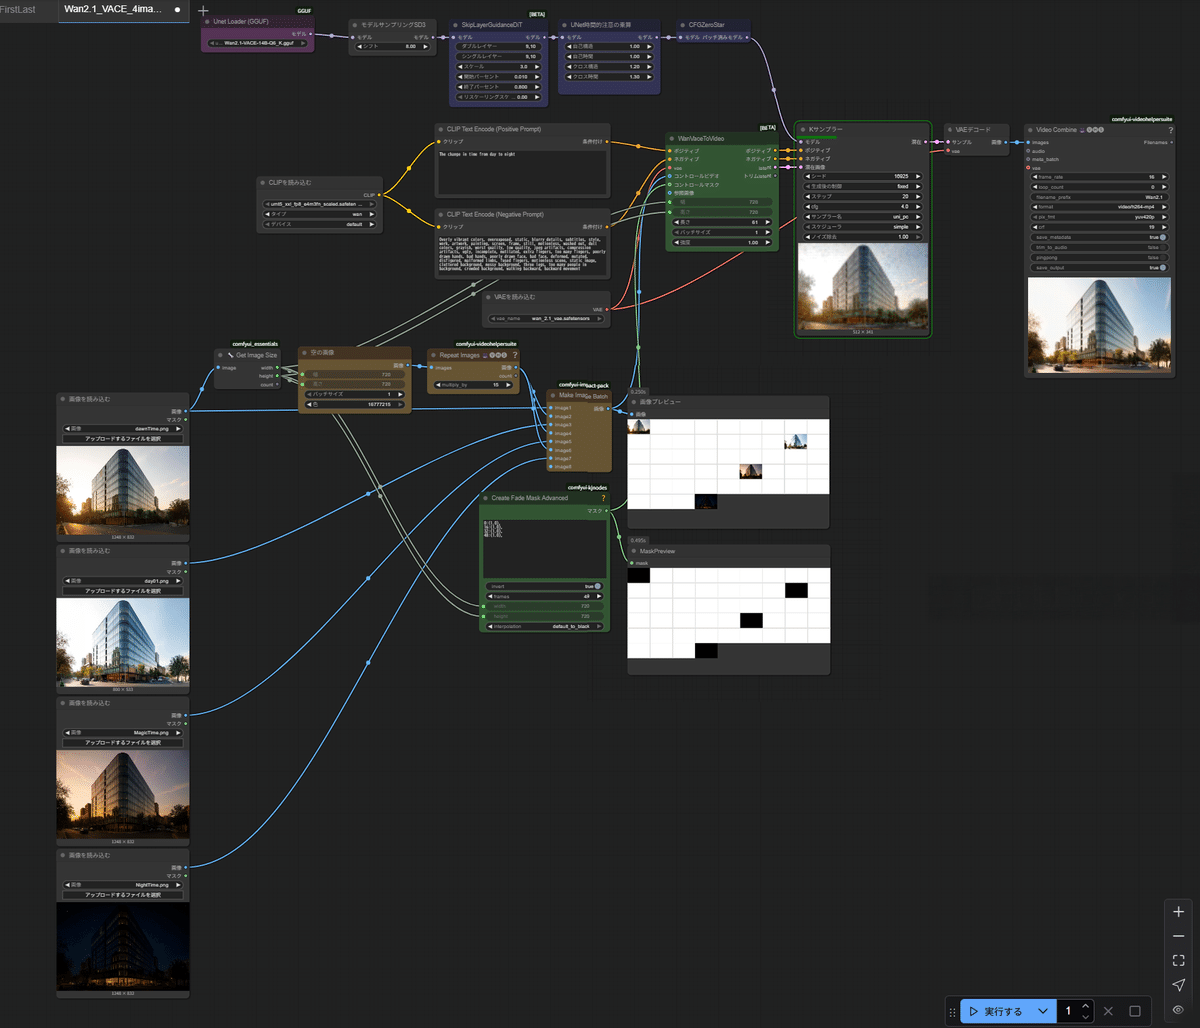Open help via the Video Combine question mark icon
This screenshot has height=1028, width=1200.
tap(1170, 130)
